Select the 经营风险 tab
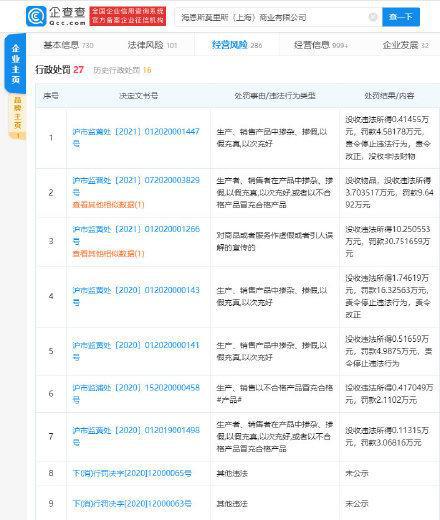Screen dimensions: 440x520 point(237,45)
